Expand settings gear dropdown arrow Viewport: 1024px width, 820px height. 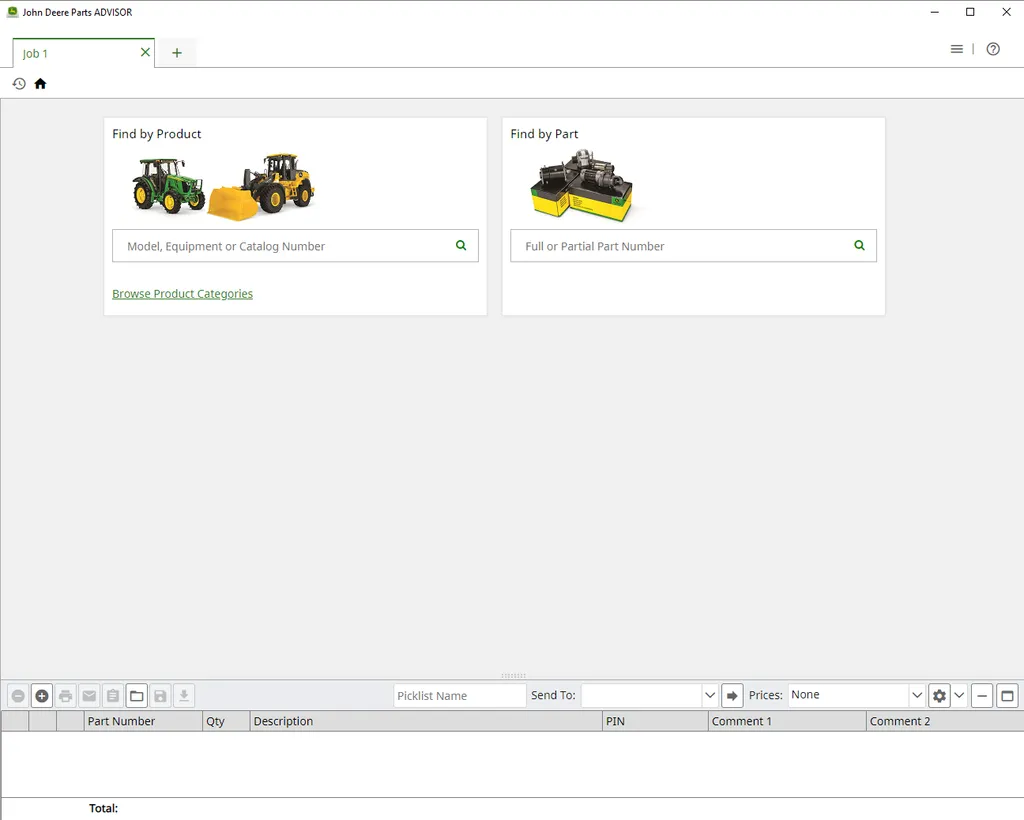tap(959, 696)
